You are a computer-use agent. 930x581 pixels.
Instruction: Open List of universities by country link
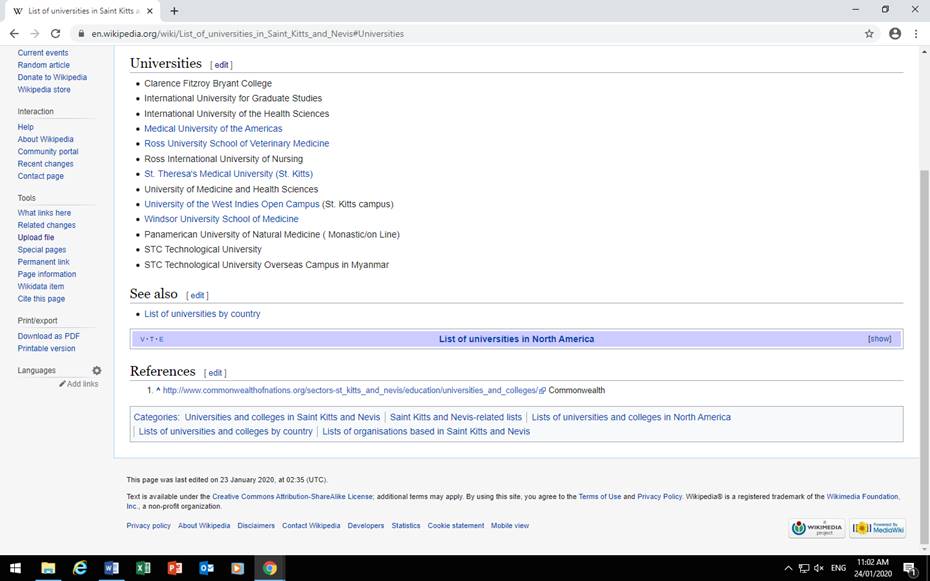click(x=202, y=314)
